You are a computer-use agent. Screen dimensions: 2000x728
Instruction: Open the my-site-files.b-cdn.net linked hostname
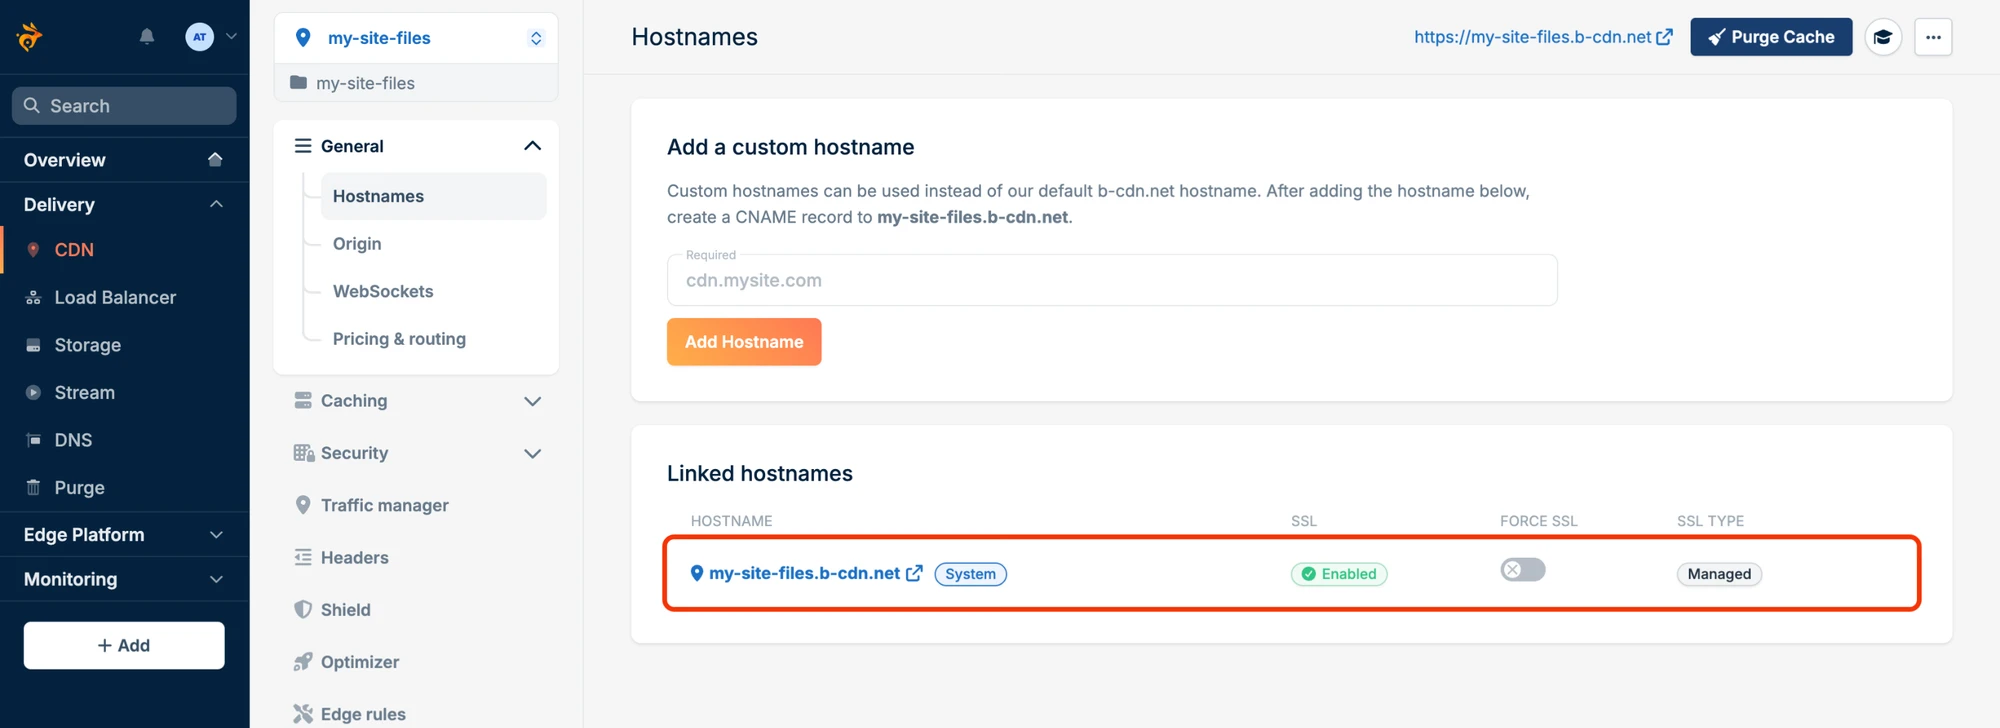(805, 573)
